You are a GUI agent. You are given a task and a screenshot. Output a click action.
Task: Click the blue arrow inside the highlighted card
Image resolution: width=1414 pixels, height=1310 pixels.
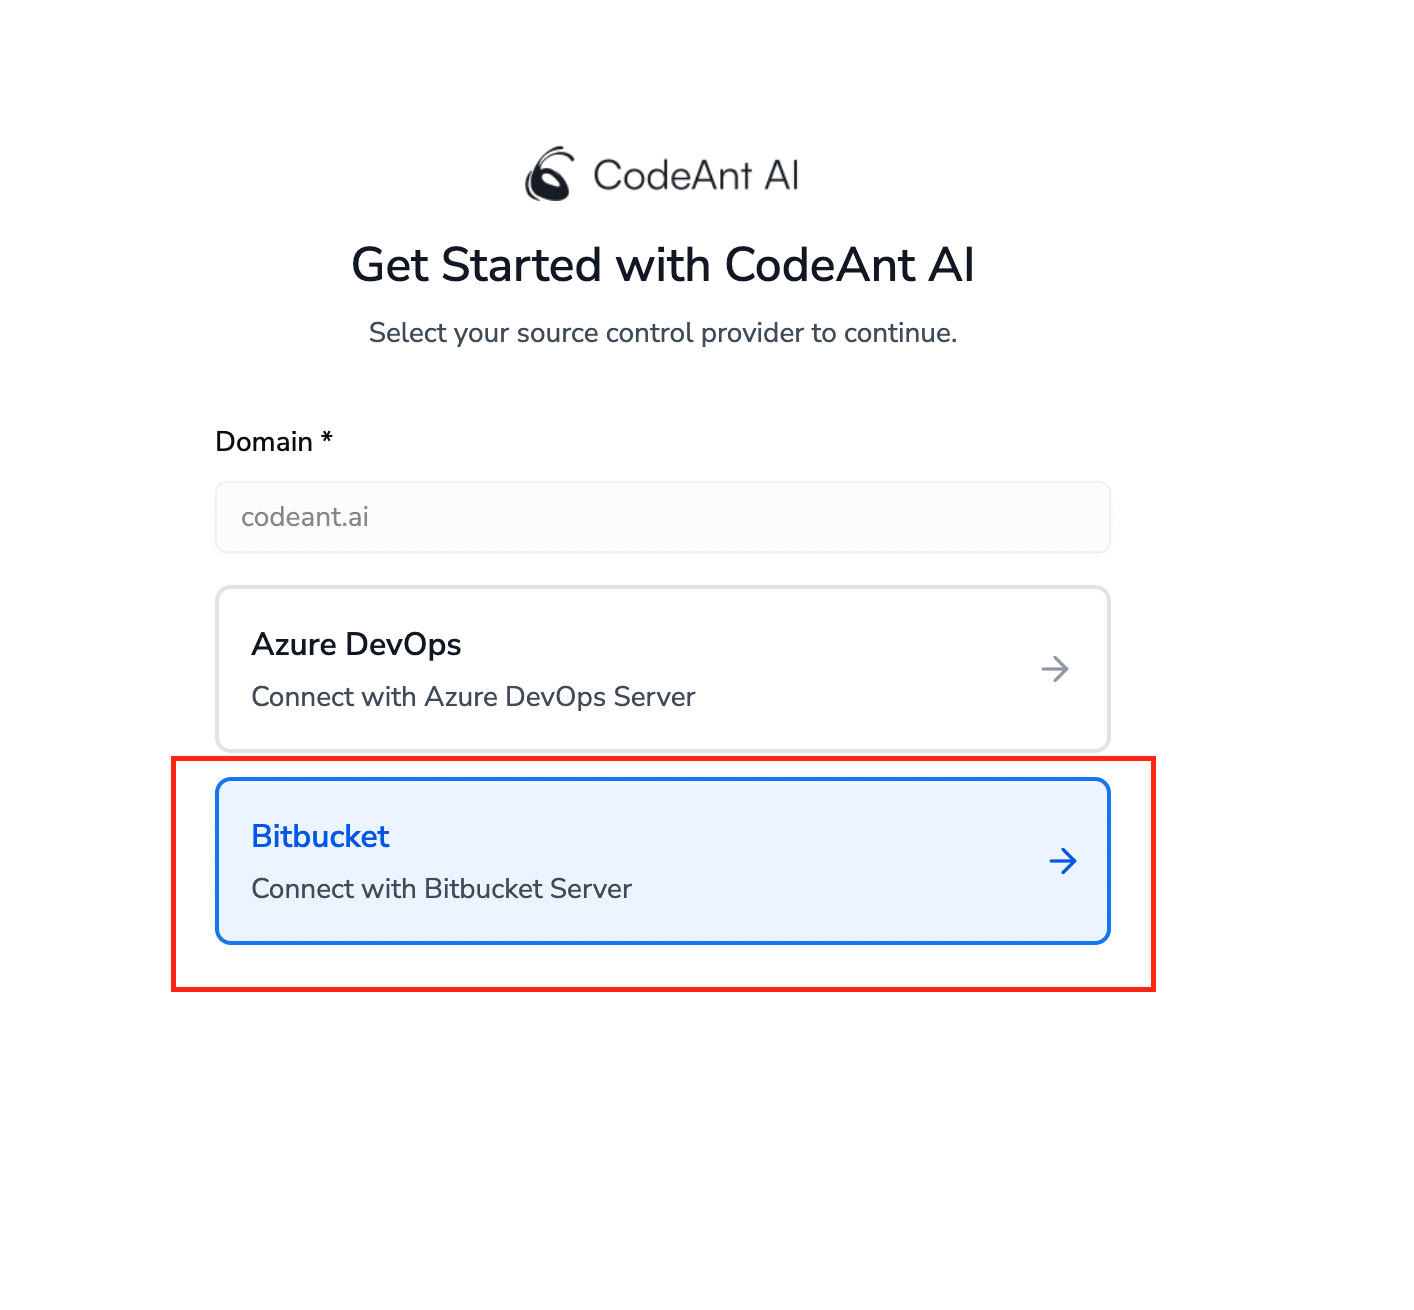coord(1063,860)
